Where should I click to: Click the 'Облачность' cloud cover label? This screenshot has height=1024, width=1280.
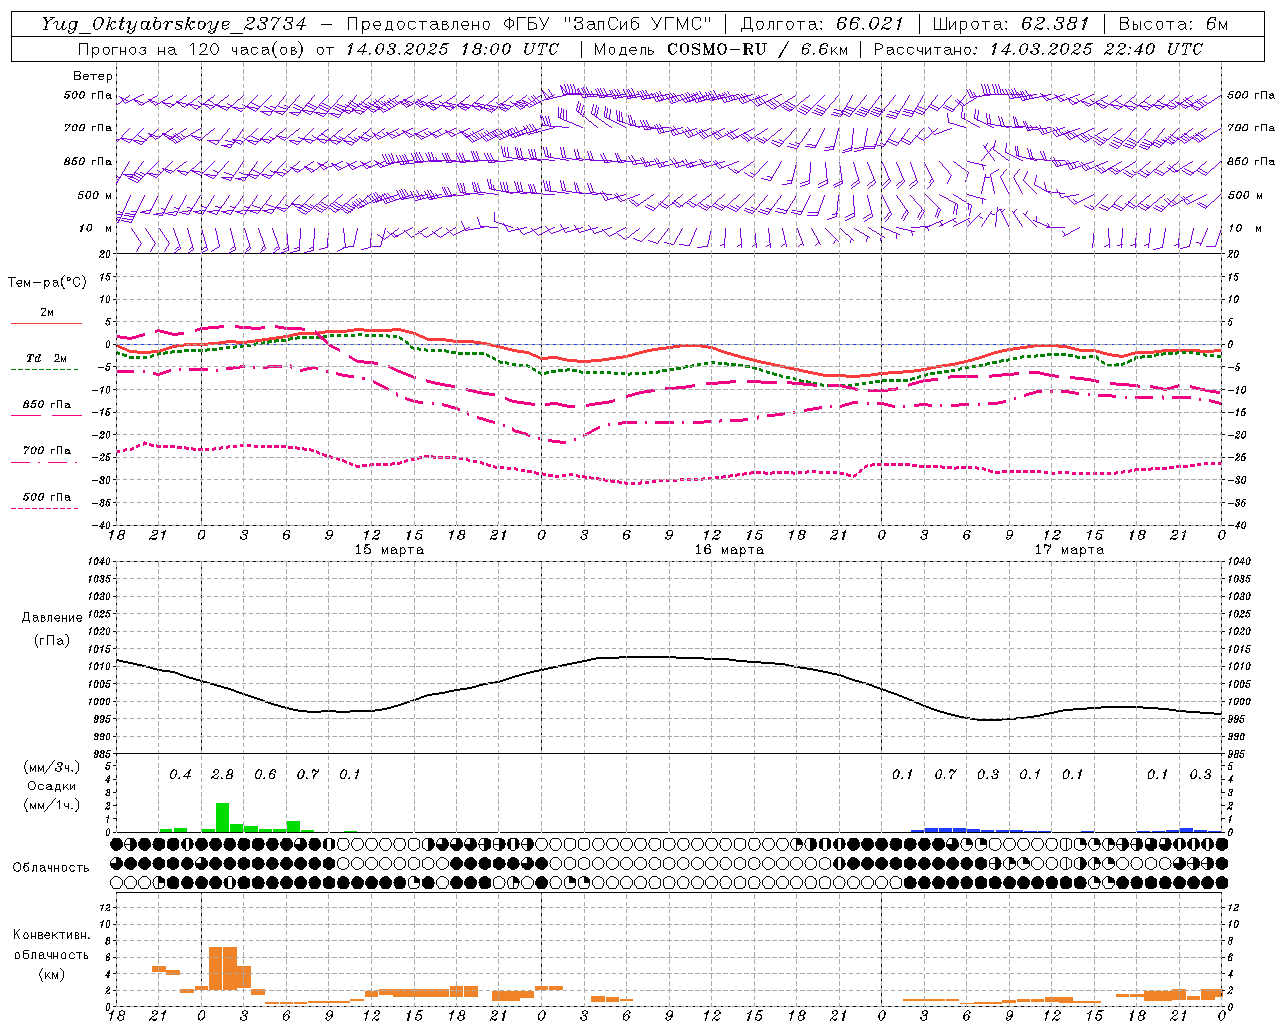[51, 868]
